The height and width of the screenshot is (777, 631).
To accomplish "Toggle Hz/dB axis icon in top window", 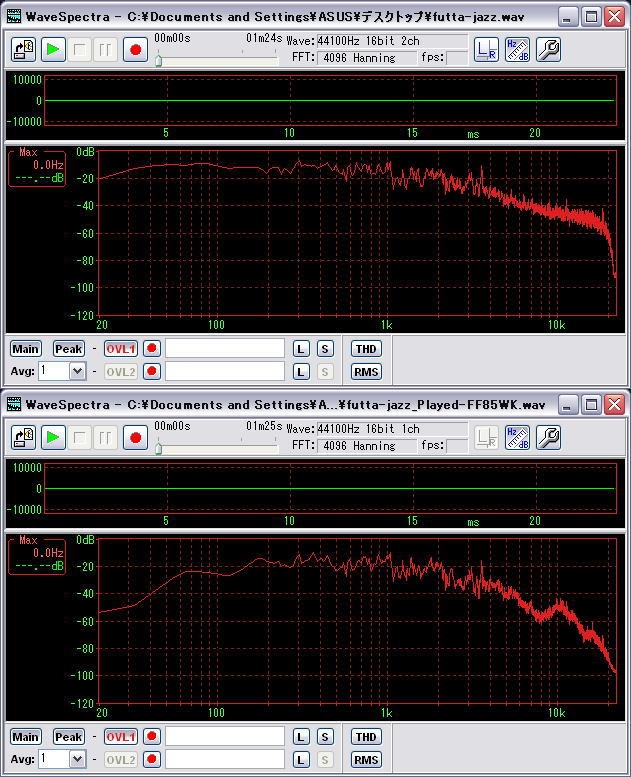I will click(x=517, y=49).
